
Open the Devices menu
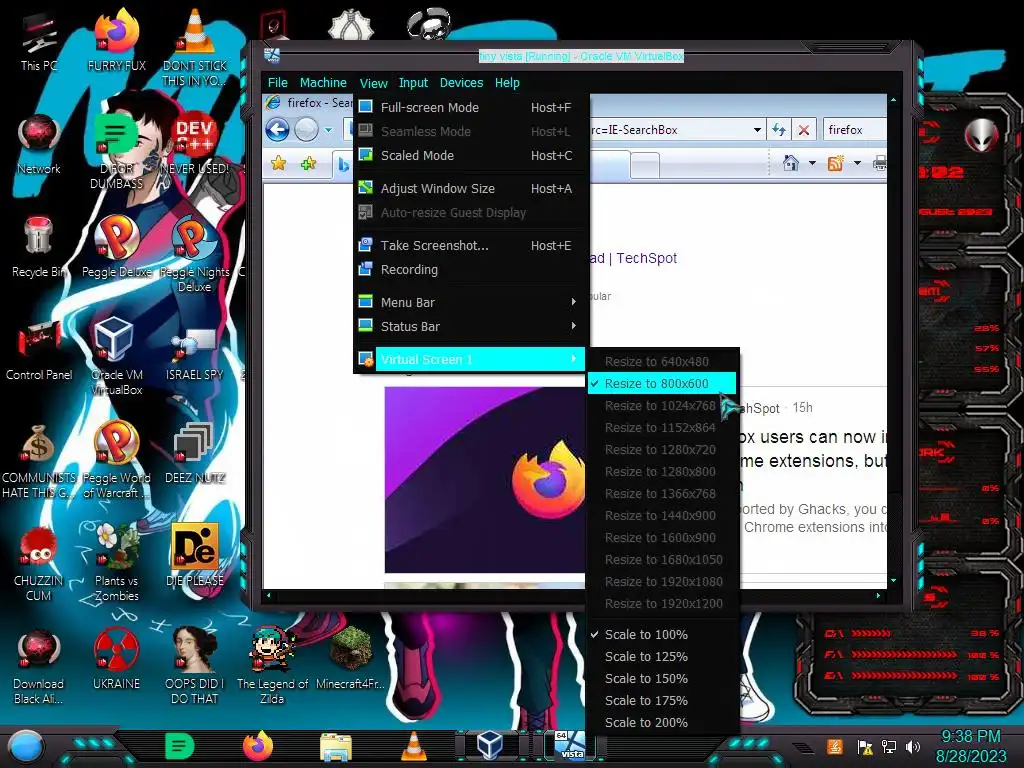[461, 83]
